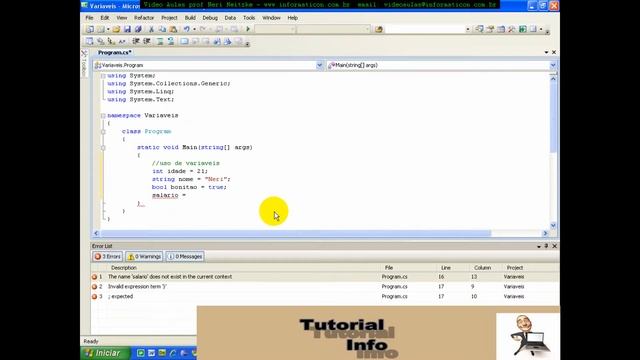This screenshot has width=640, height=360.
Task: Click the 'int idade = 21;' code line
Action: [x=180, y=171]
